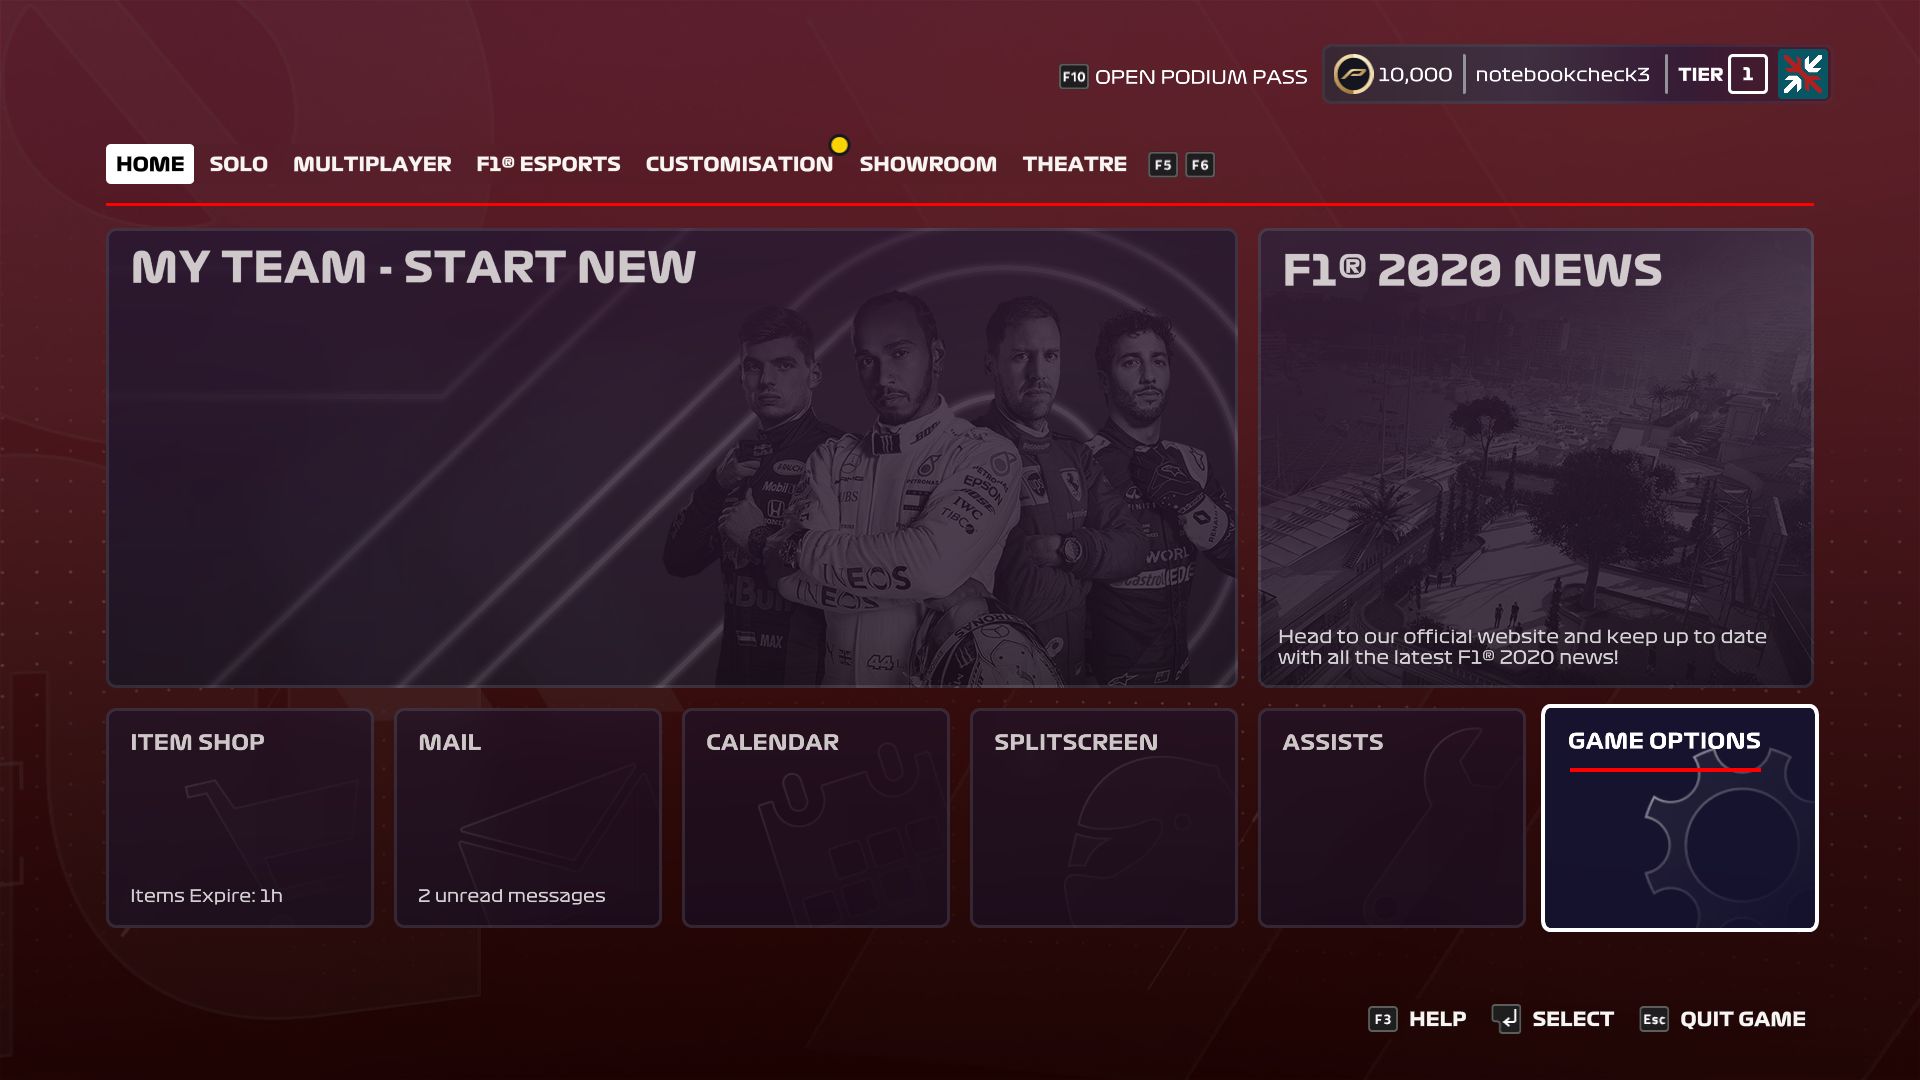Screen dimensions: 1920x1080
Task: Click the PitCoin currency icon
Action: pyautogui.click(x=1353, y=74)
